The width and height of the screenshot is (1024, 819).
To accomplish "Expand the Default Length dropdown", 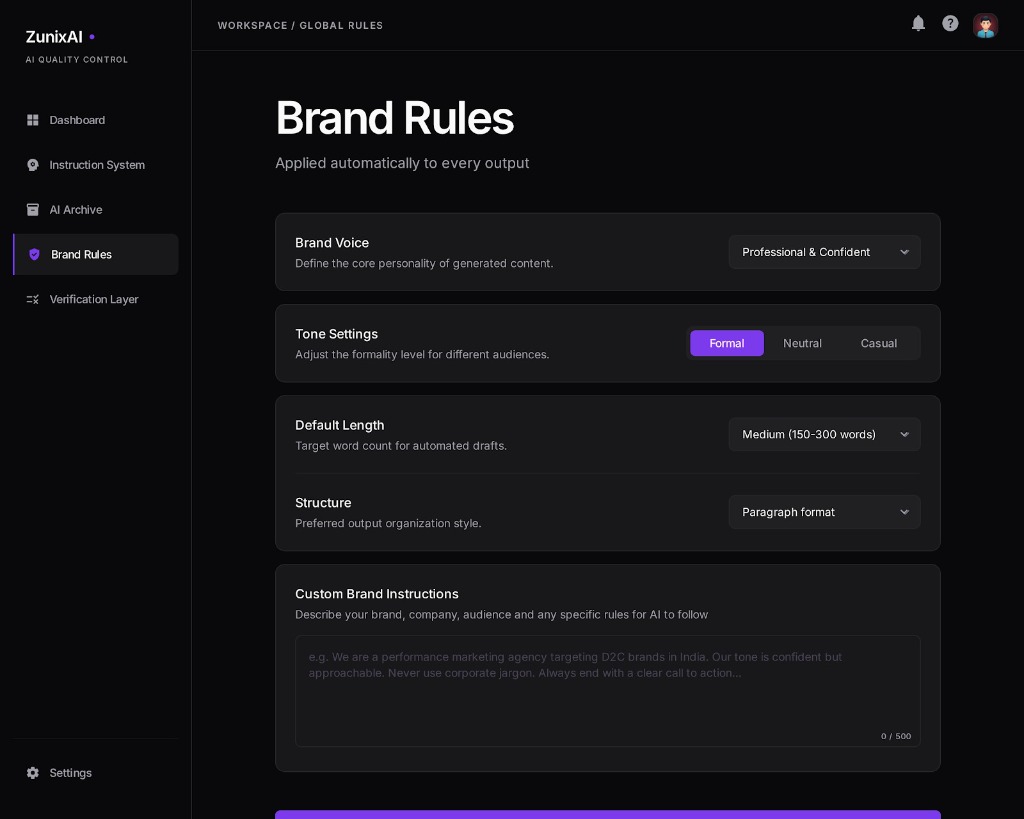I will (x=824, y=434).
